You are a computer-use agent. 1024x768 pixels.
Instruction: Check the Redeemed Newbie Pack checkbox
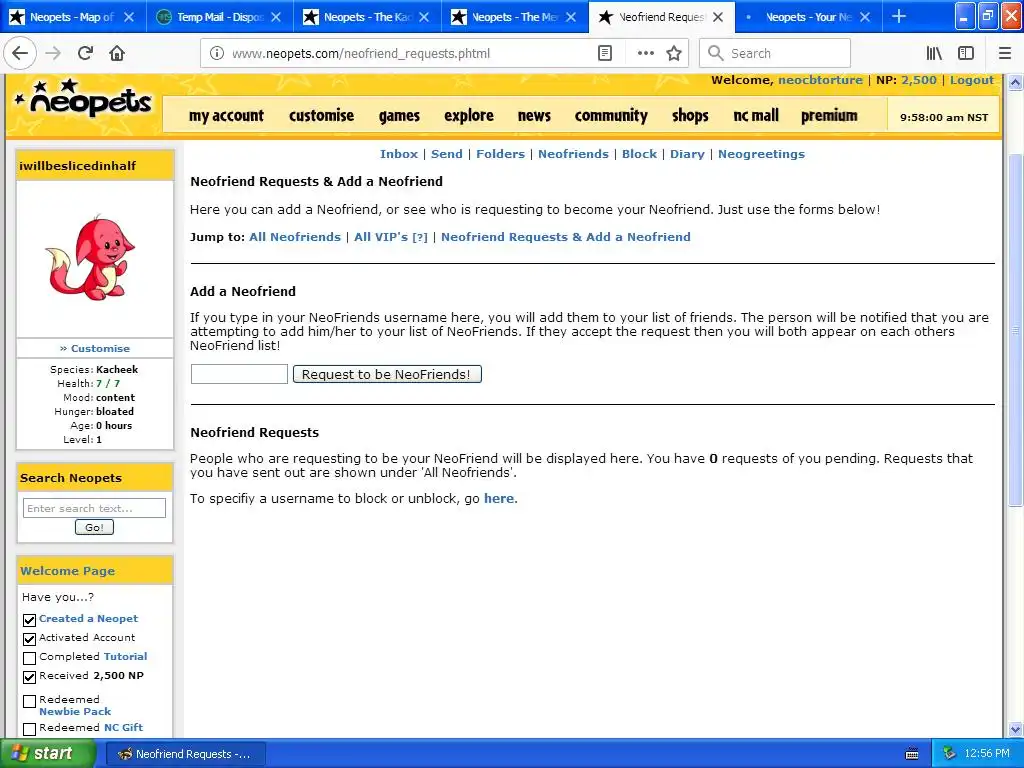pyautogui.click(x=29, y=701)
